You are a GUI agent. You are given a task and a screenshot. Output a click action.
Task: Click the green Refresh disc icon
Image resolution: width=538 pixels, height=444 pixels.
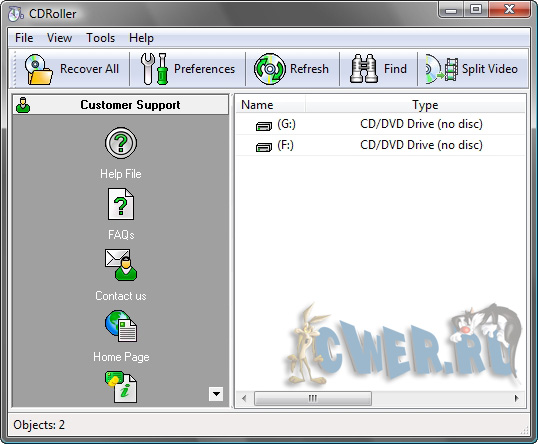pyautogui.click(x=270, y=69)
